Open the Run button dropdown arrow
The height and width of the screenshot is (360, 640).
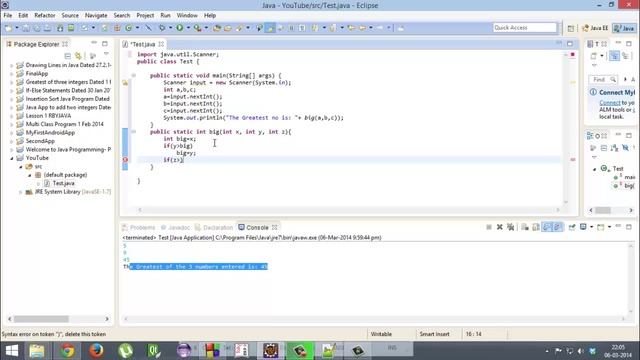click(x=188, y=28)
